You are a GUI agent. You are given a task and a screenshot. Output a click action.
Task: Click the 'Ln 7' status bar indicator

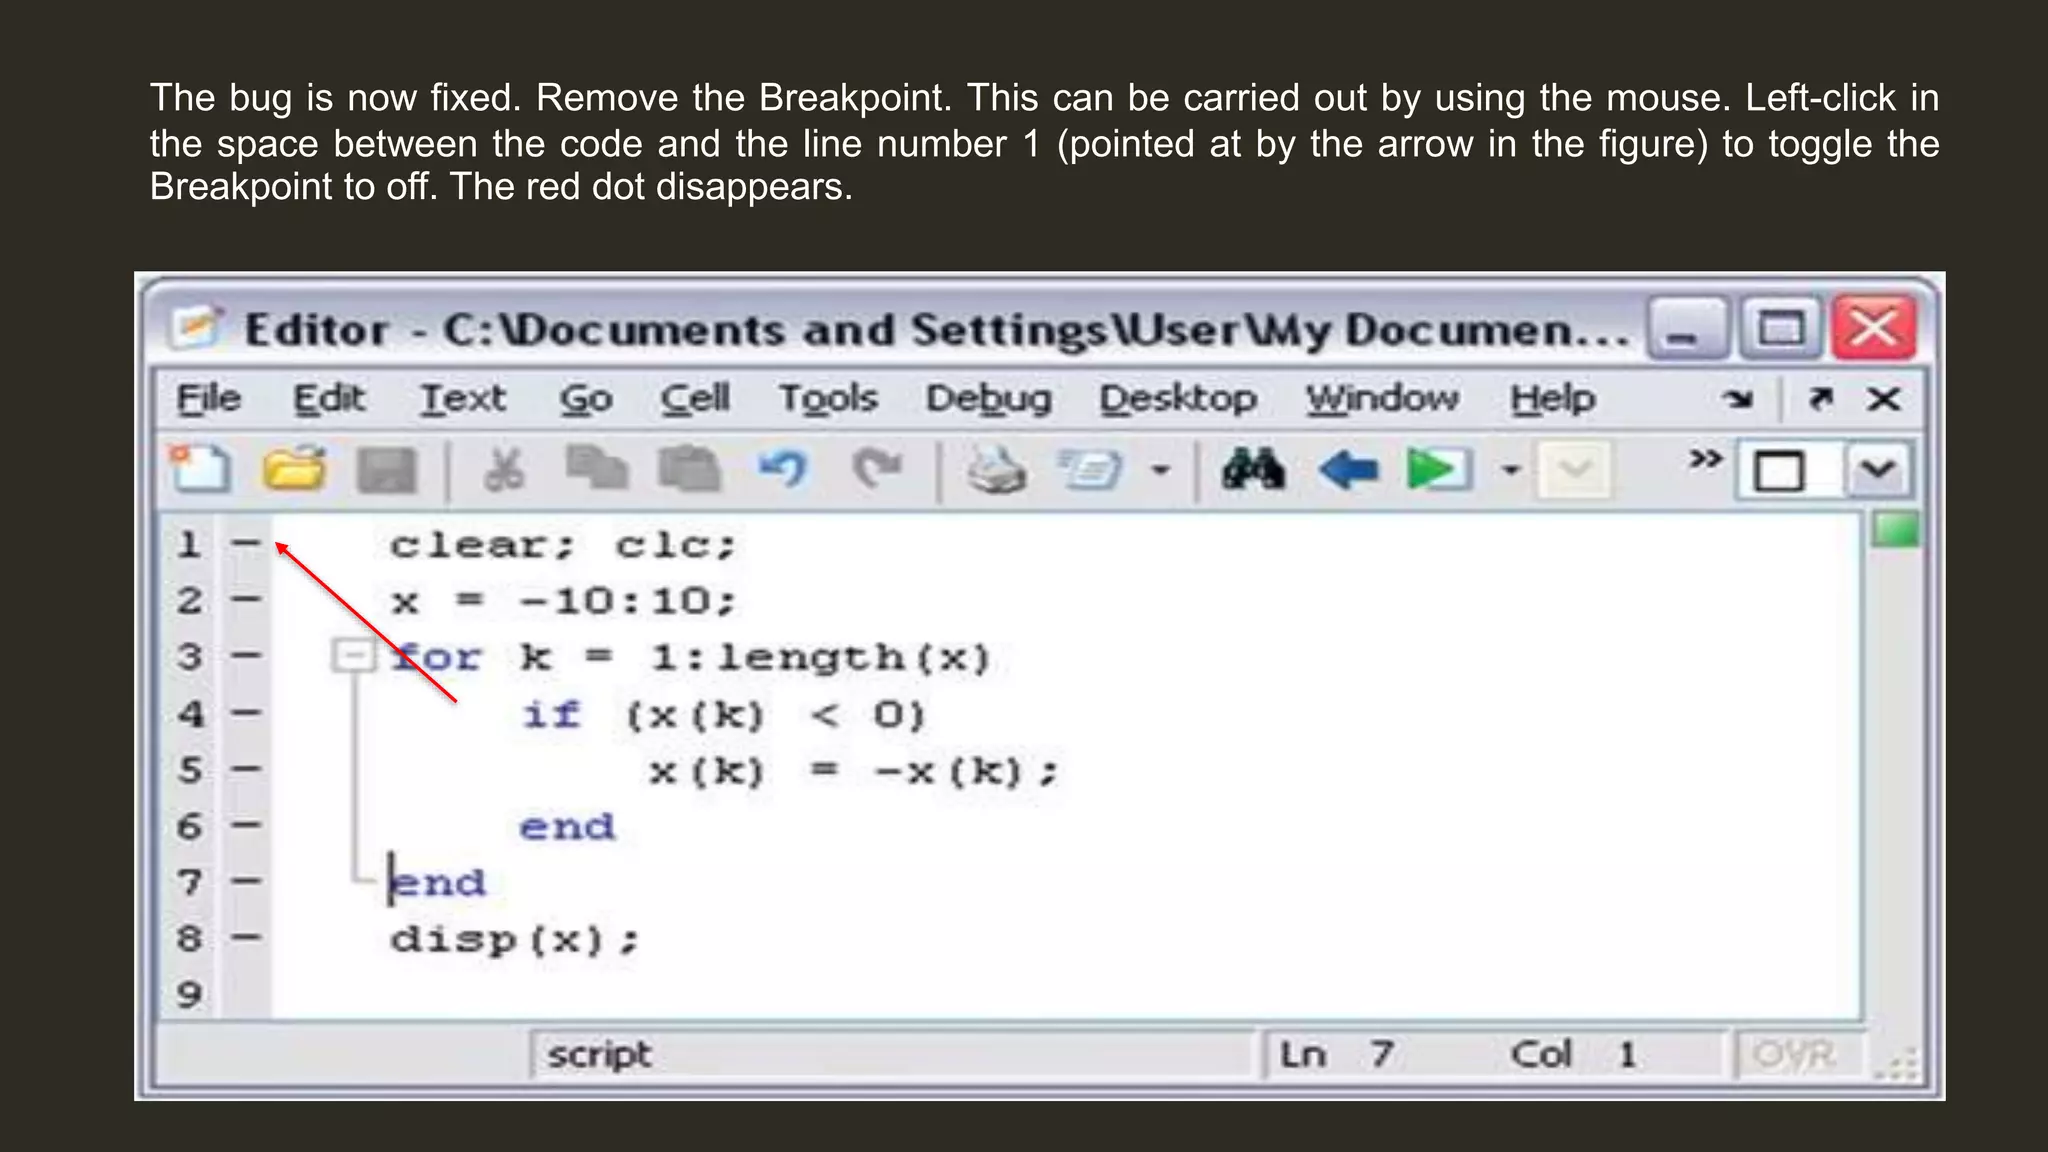point(1337,1054)
